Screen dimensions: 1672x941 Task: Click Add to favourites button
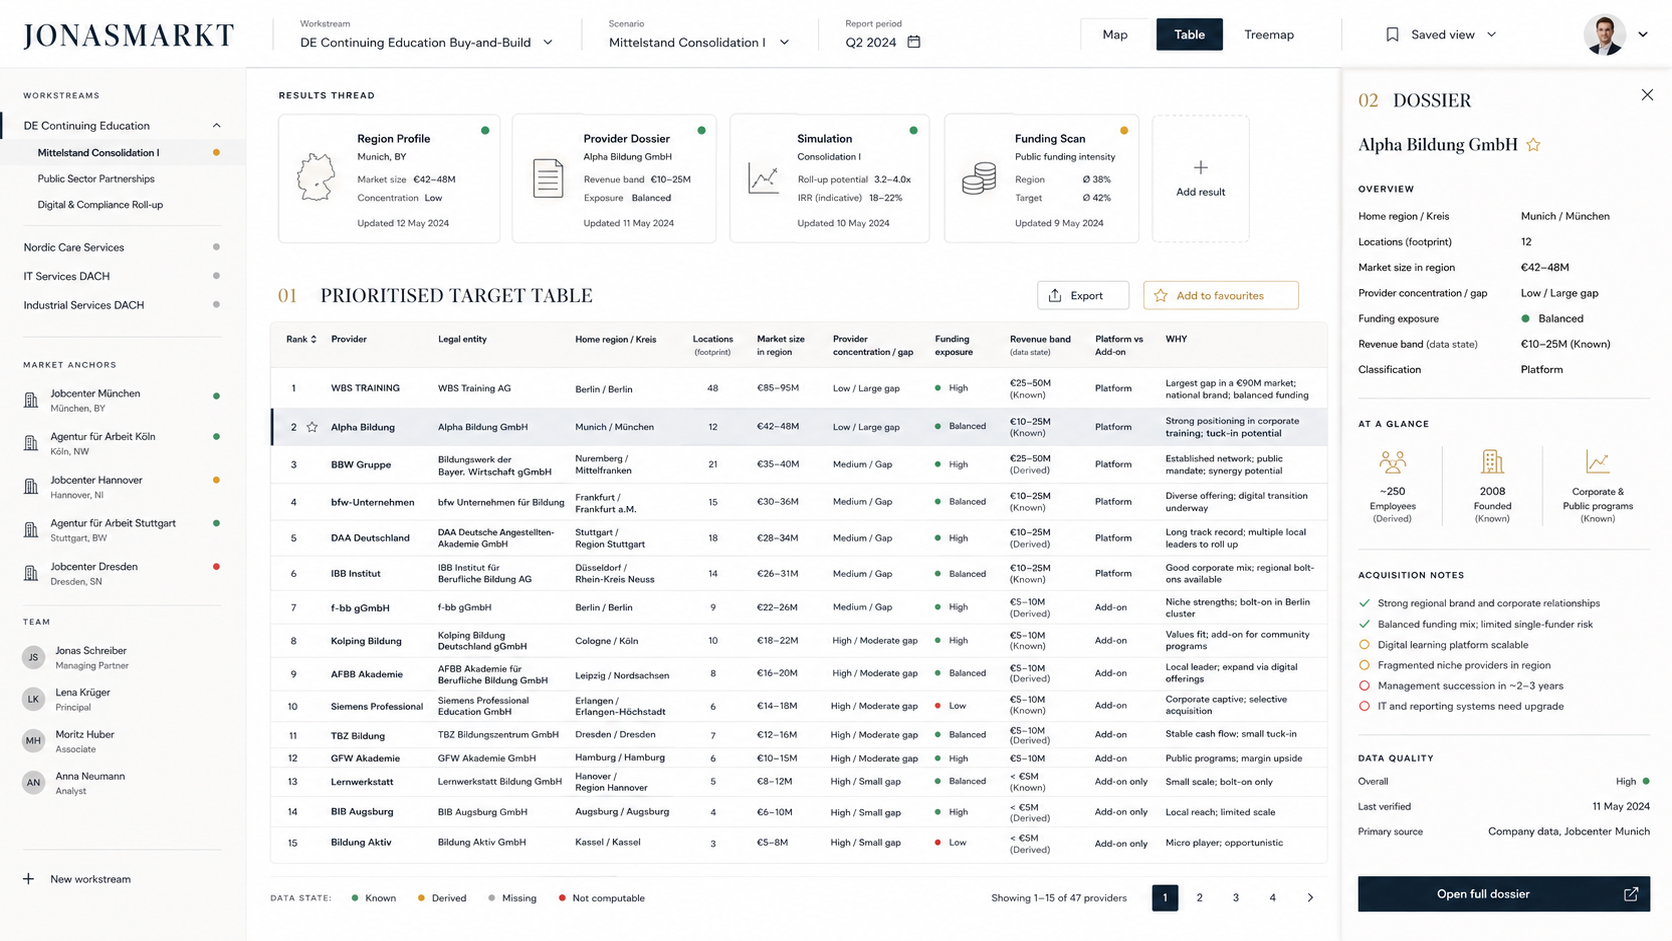coord(1221,295)
